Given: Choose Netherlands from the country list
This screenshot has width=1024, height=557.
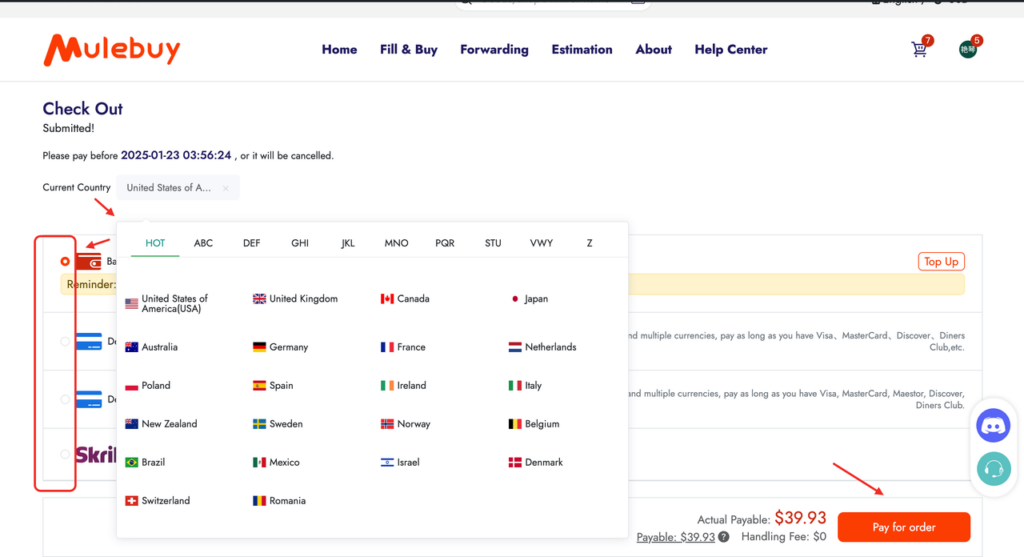Looking at the screenshot, I should 542,347.
